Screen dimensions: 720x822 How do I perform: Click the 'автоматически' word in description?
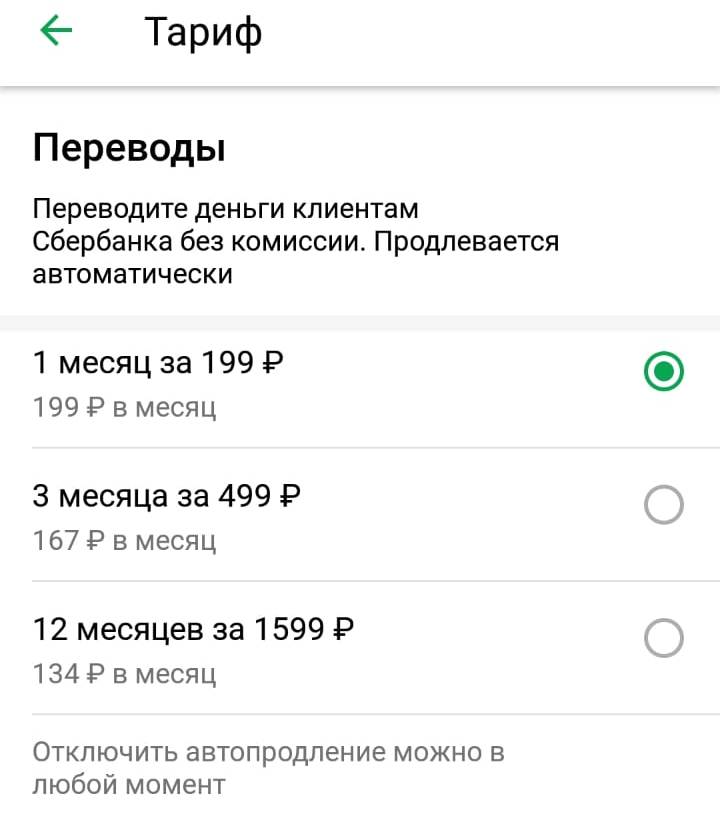133,275
